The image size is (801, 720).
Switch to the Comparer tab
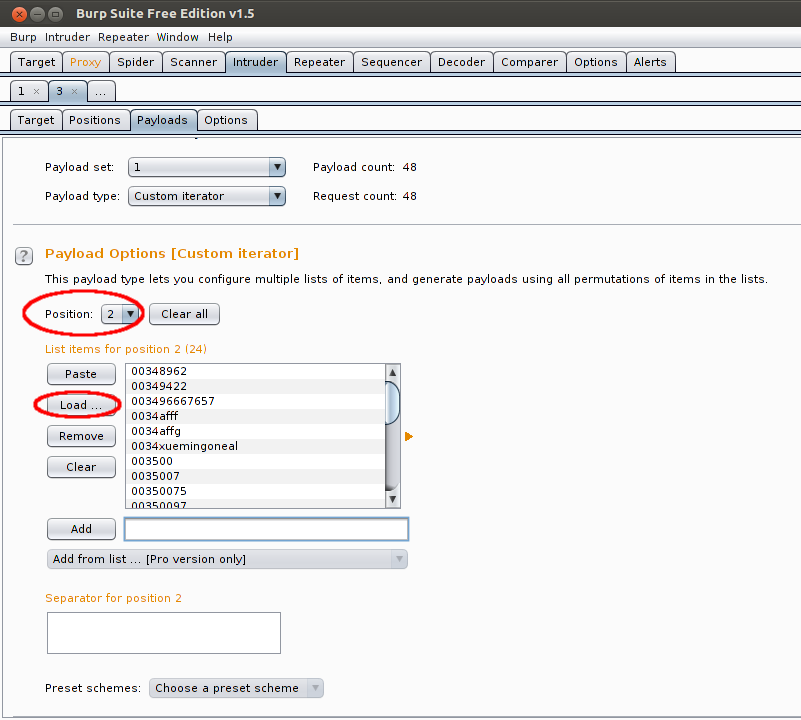529,62
